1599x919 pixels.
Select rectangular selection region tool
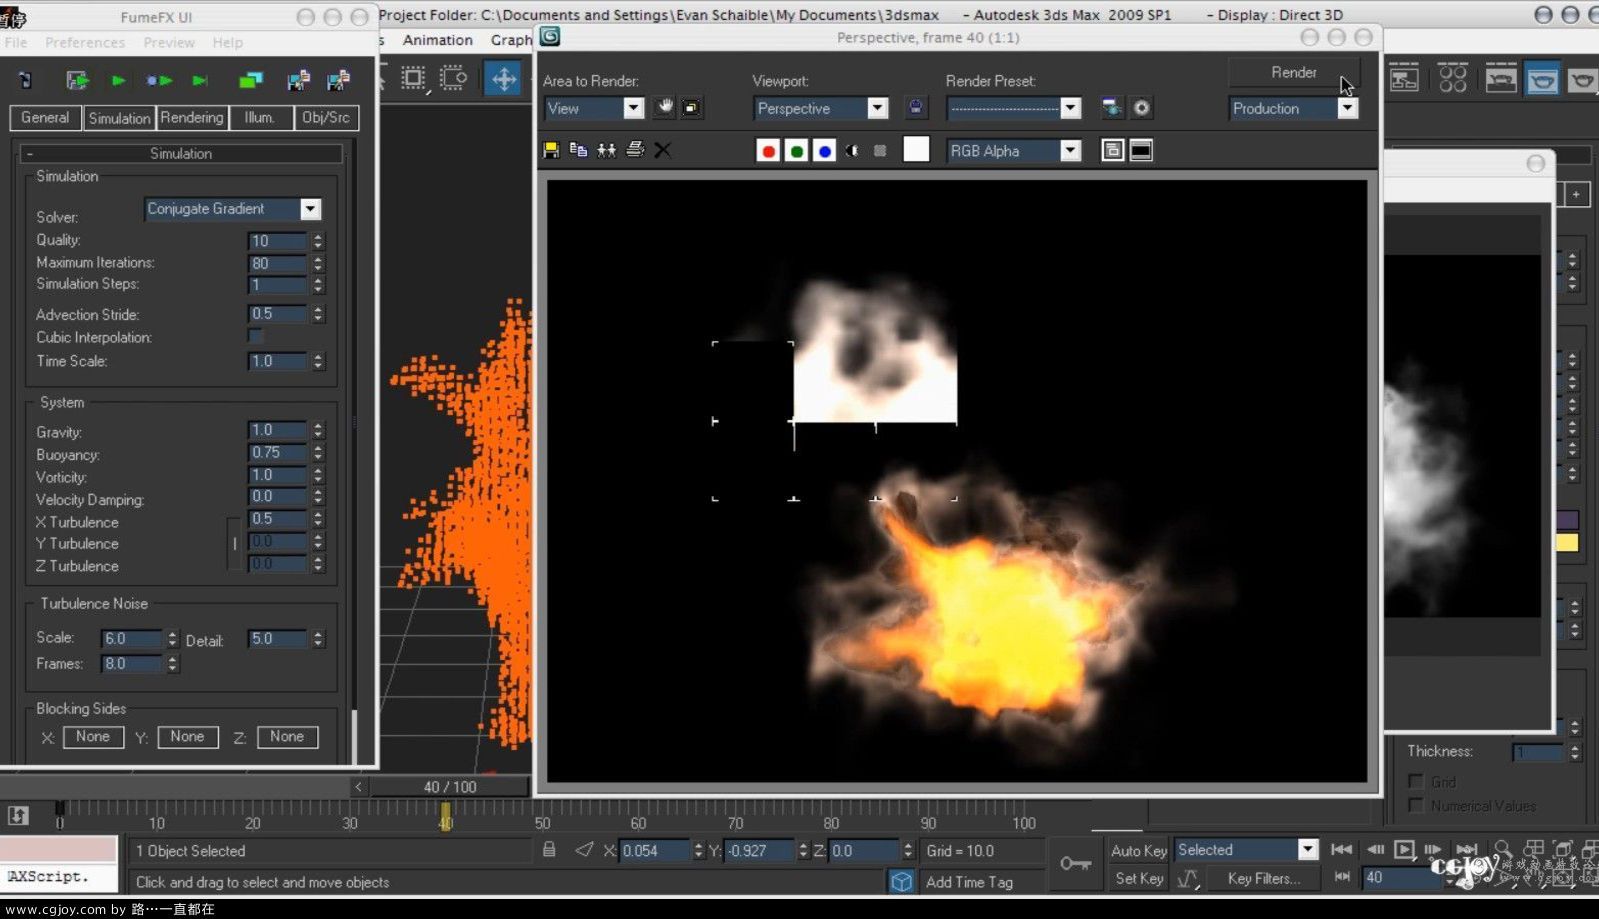[x=412, y=78]
